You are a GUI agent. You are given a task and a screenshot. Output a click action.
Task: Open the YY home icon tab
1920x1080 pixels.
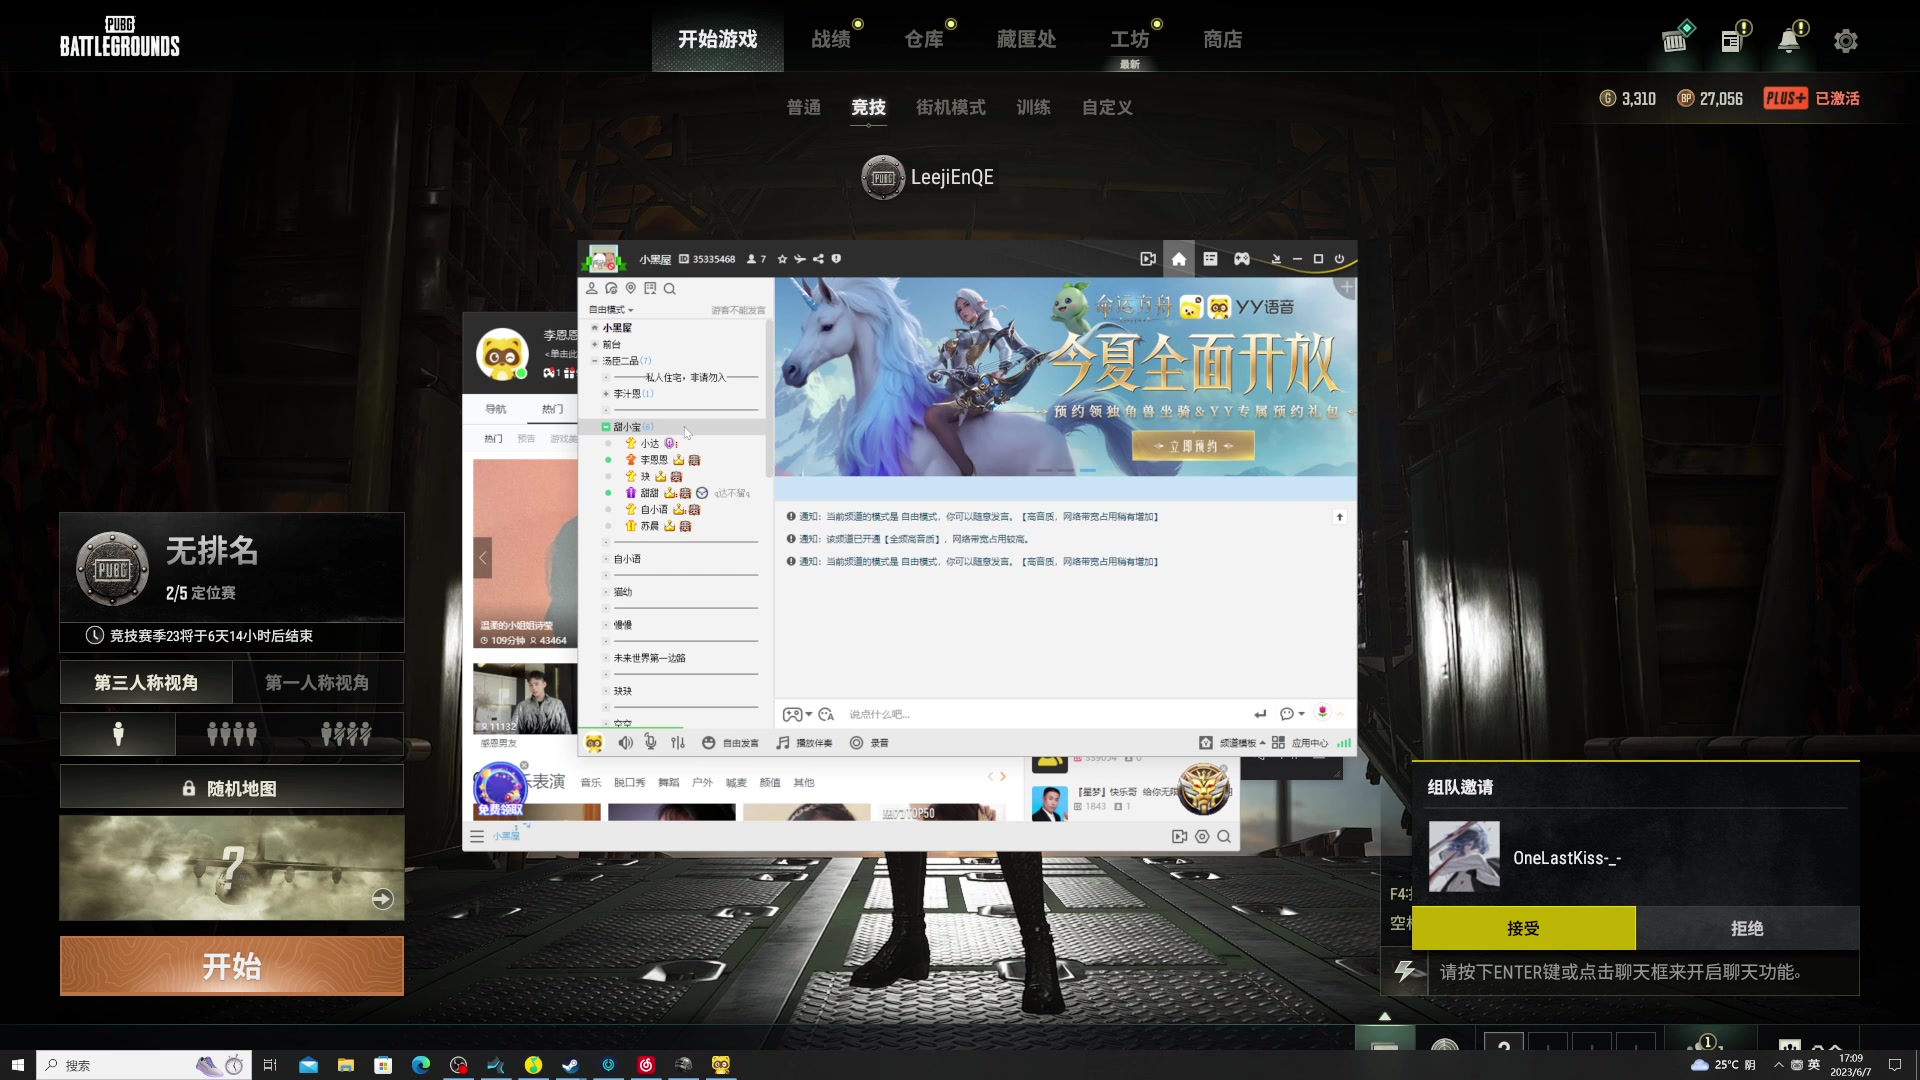click(x=1179, y=259)
